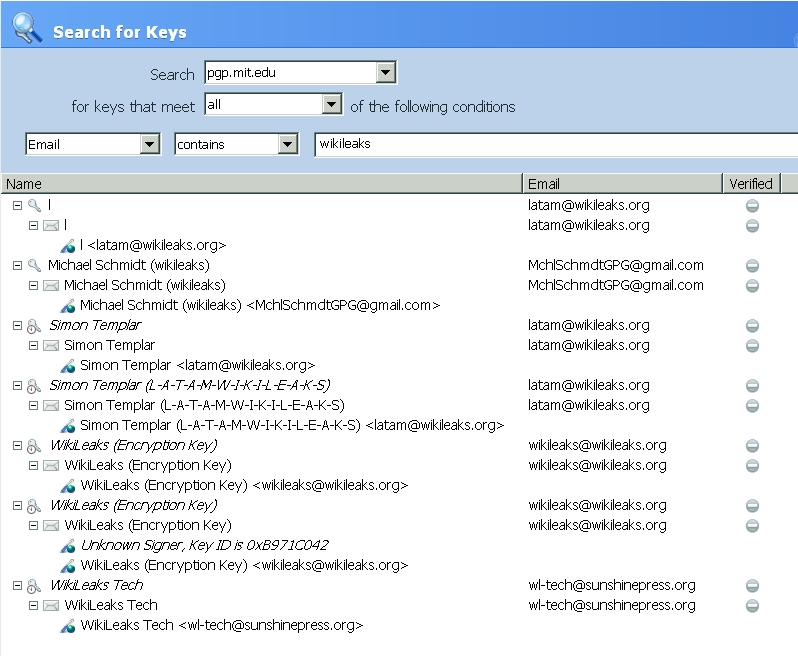Collapse the WikiLeaks Tech user ID node
The height and width of the screenshot is (656, 798).
[34, 606]
